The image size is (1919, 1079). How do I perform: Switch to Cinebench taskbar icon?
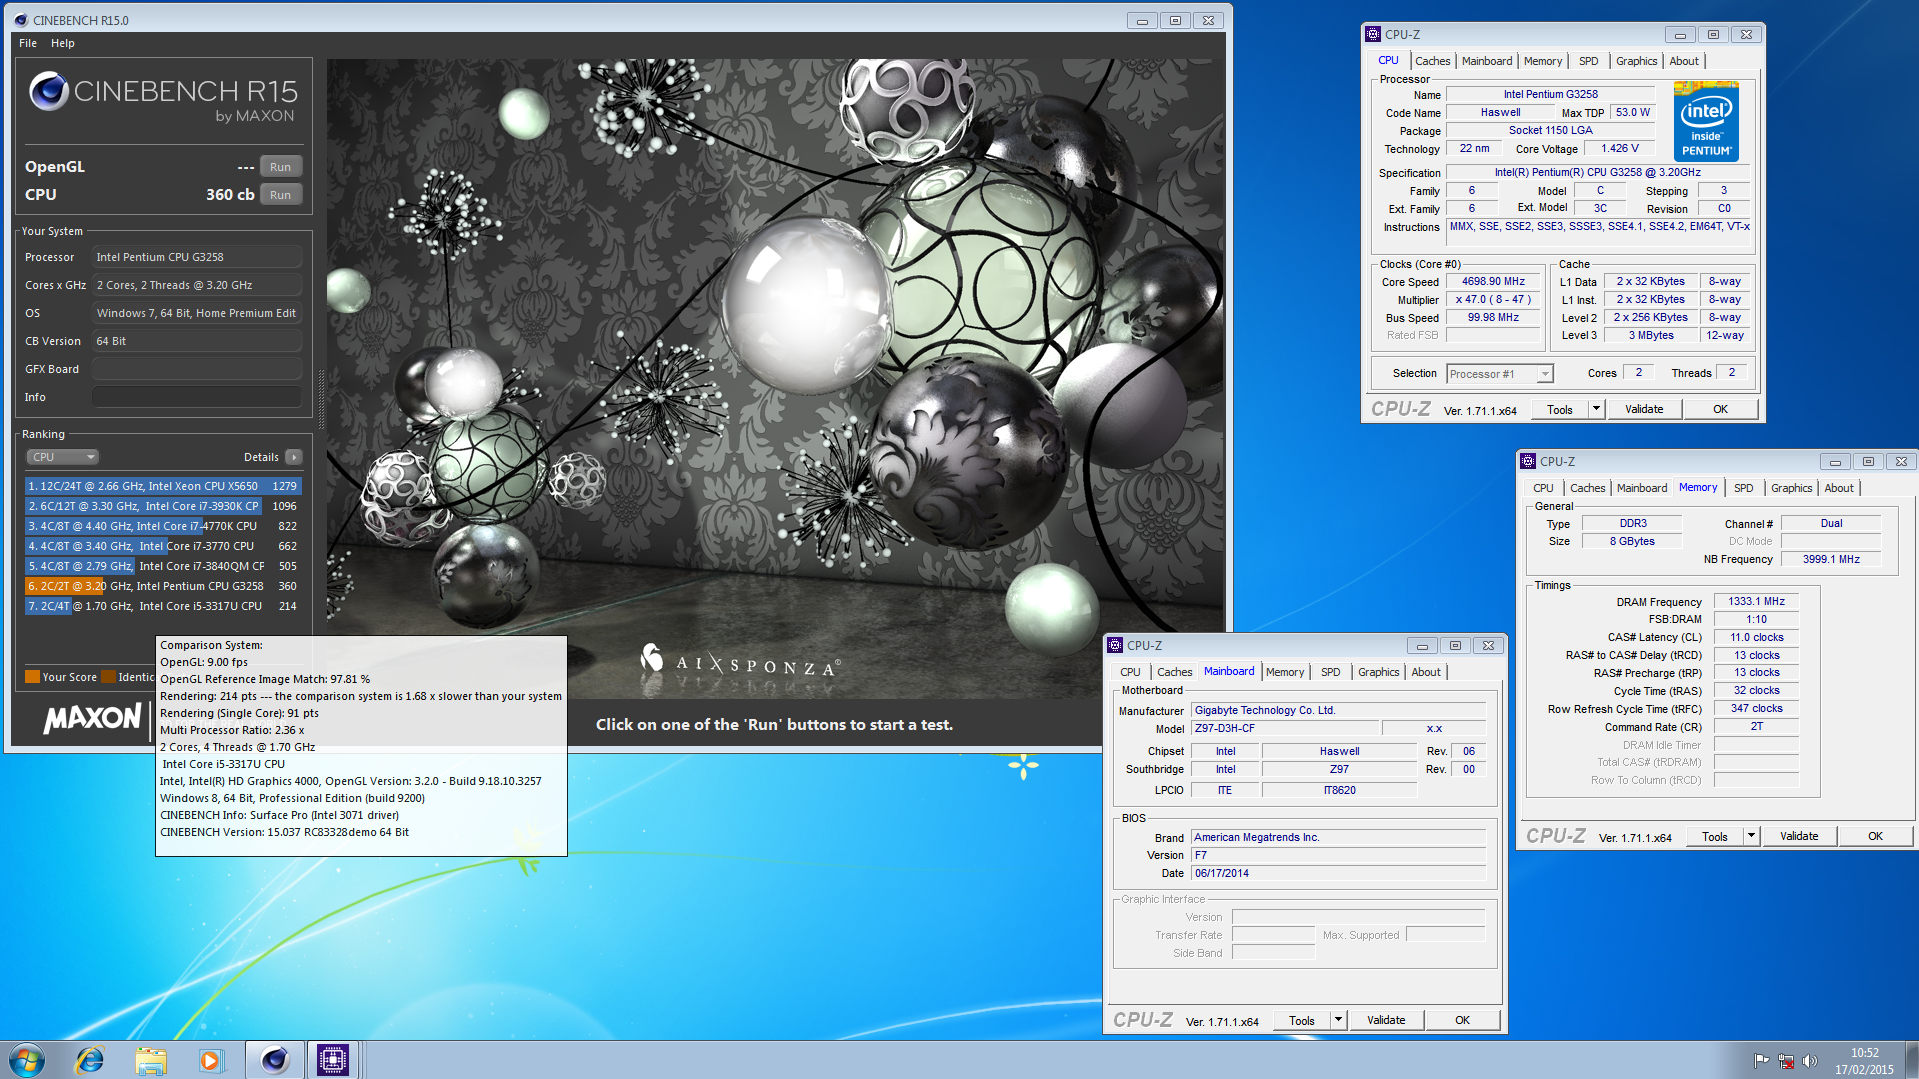tap(274, 1060)
